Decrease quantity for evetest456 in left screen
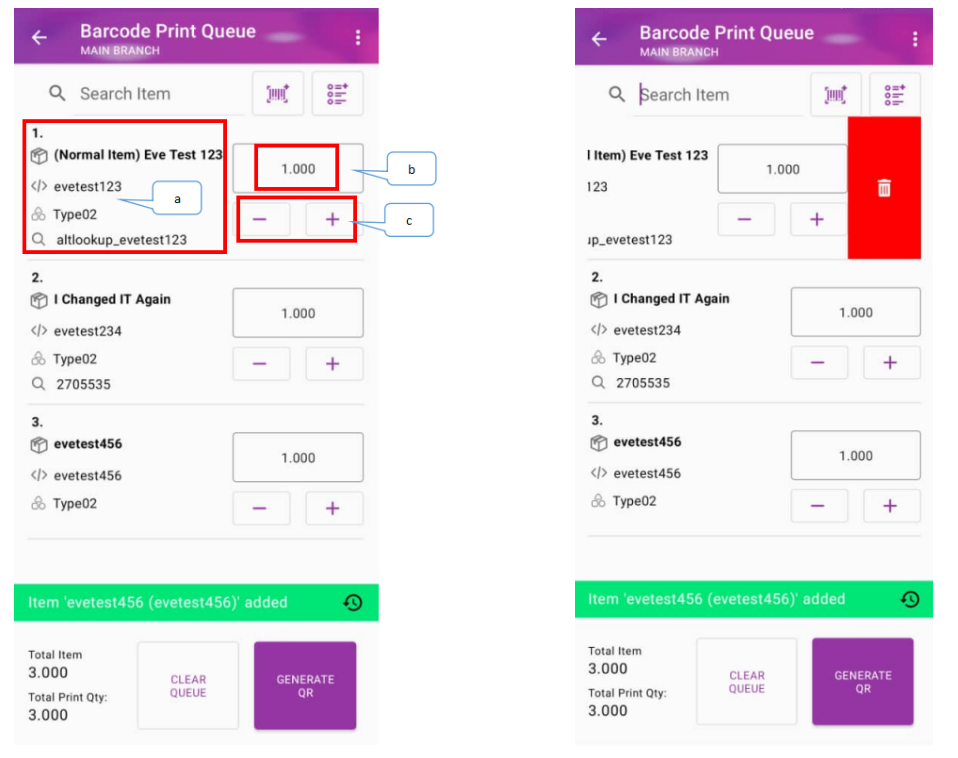Screen dimensions: 958x758 pyautogui.click(x=260, y=508)
